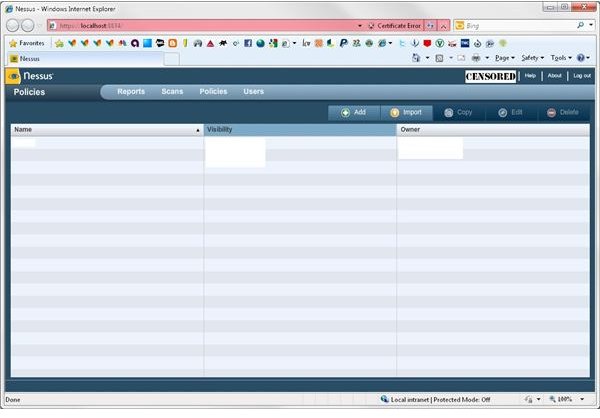
Task: Click the browser Forward button
Action: pos(28,26)
